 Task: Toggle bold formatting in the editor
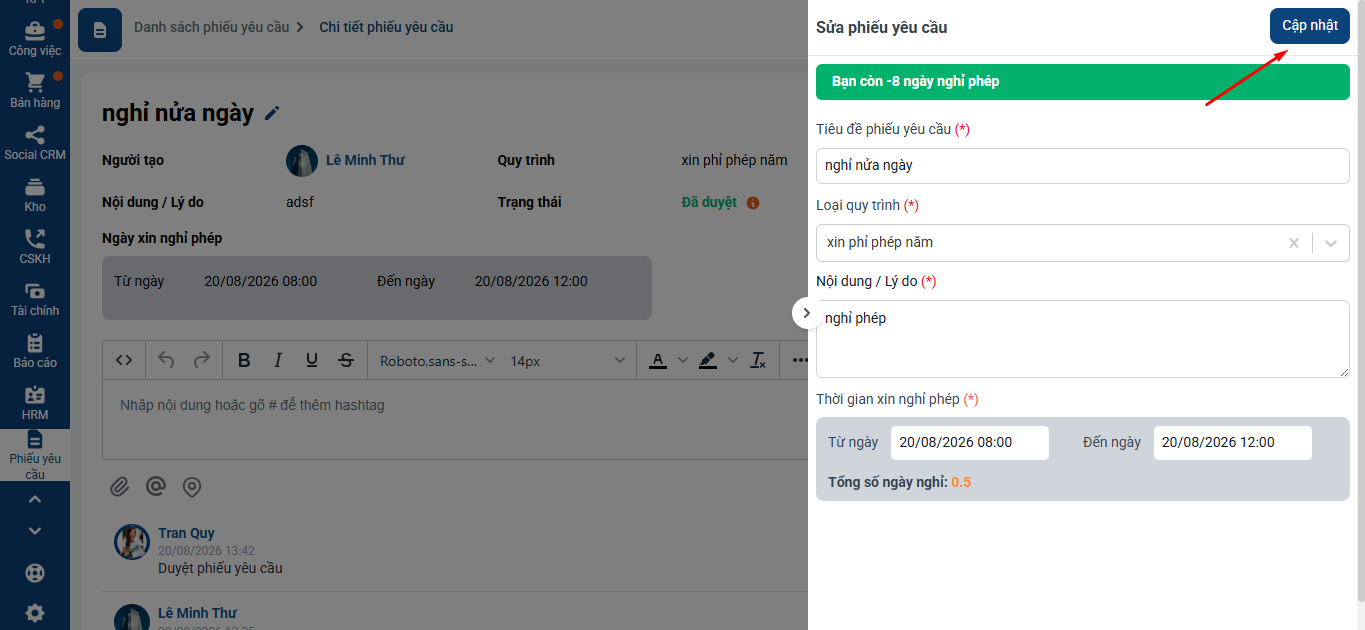(243, 360)
